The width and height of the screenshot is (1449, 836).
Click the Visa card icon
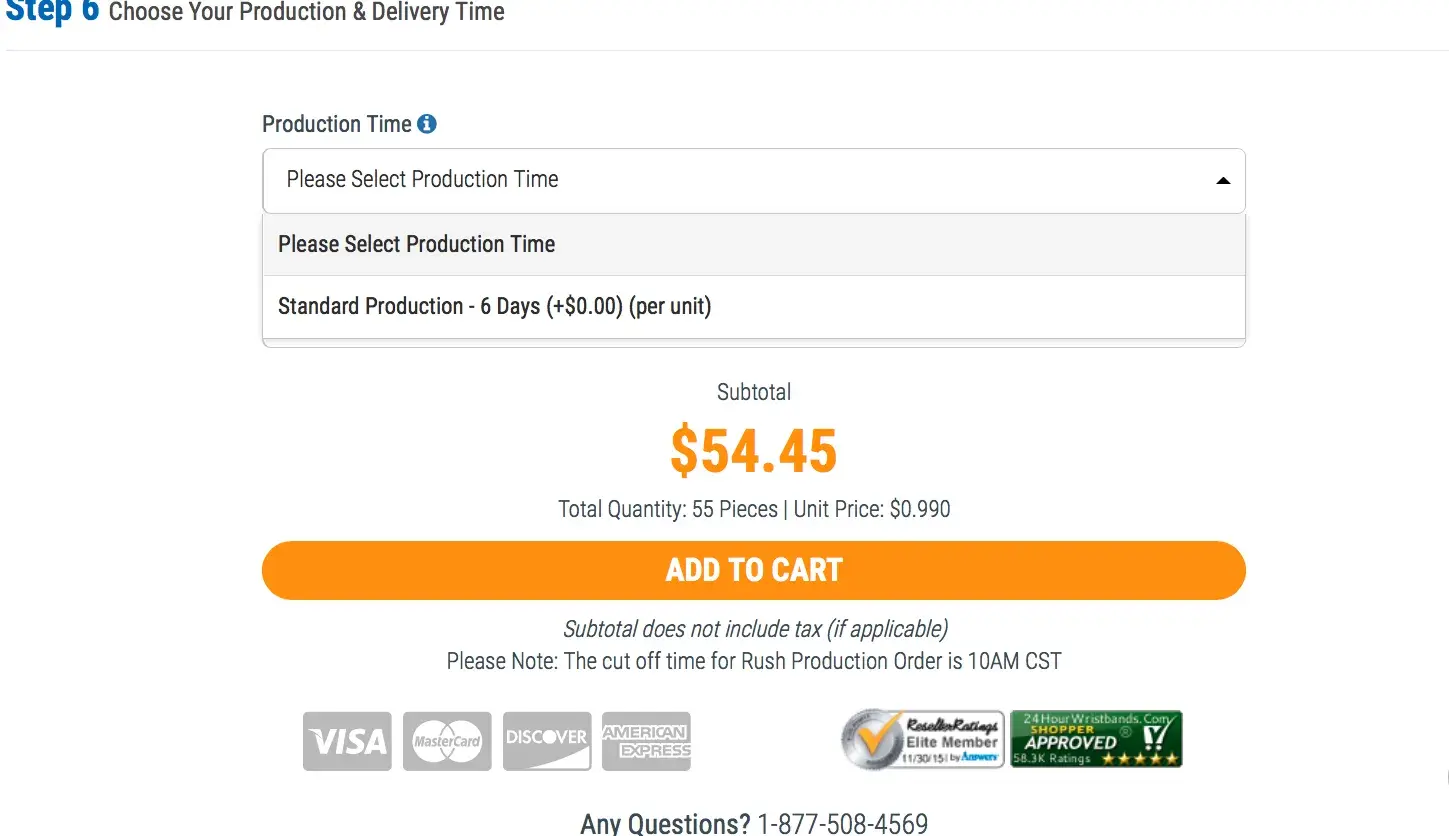click(x=347, y=741)
